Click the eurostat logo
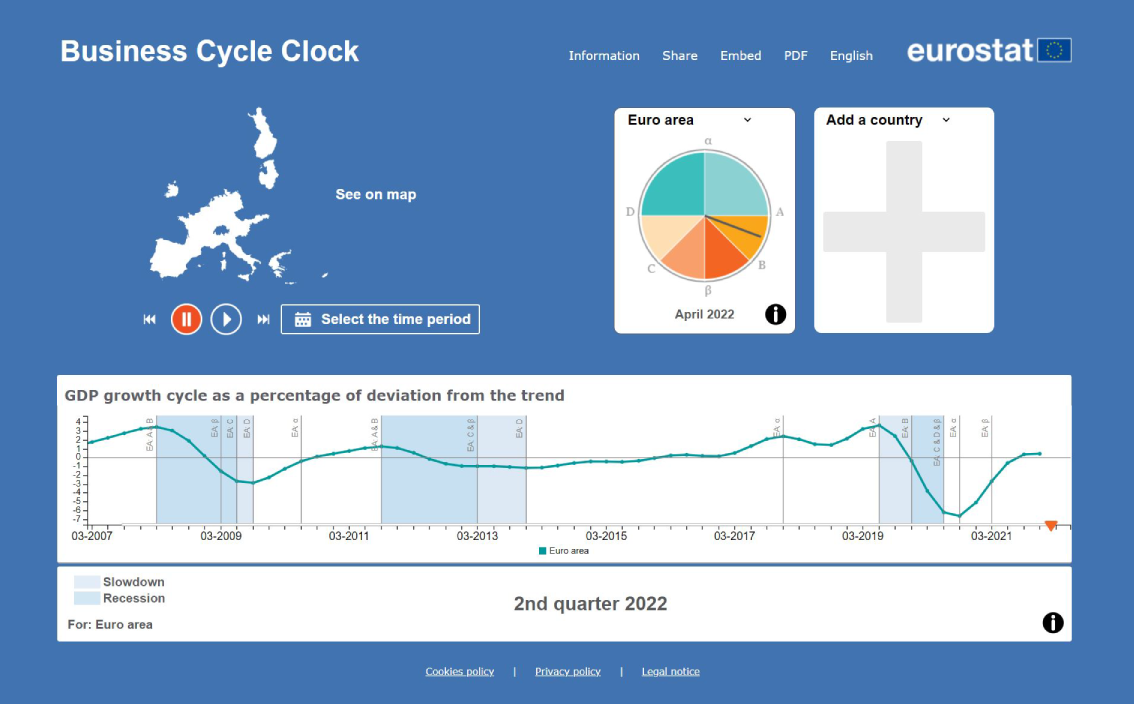This screenshot has width=1134, height=704. pyautogui.click(x=989, y=51)
